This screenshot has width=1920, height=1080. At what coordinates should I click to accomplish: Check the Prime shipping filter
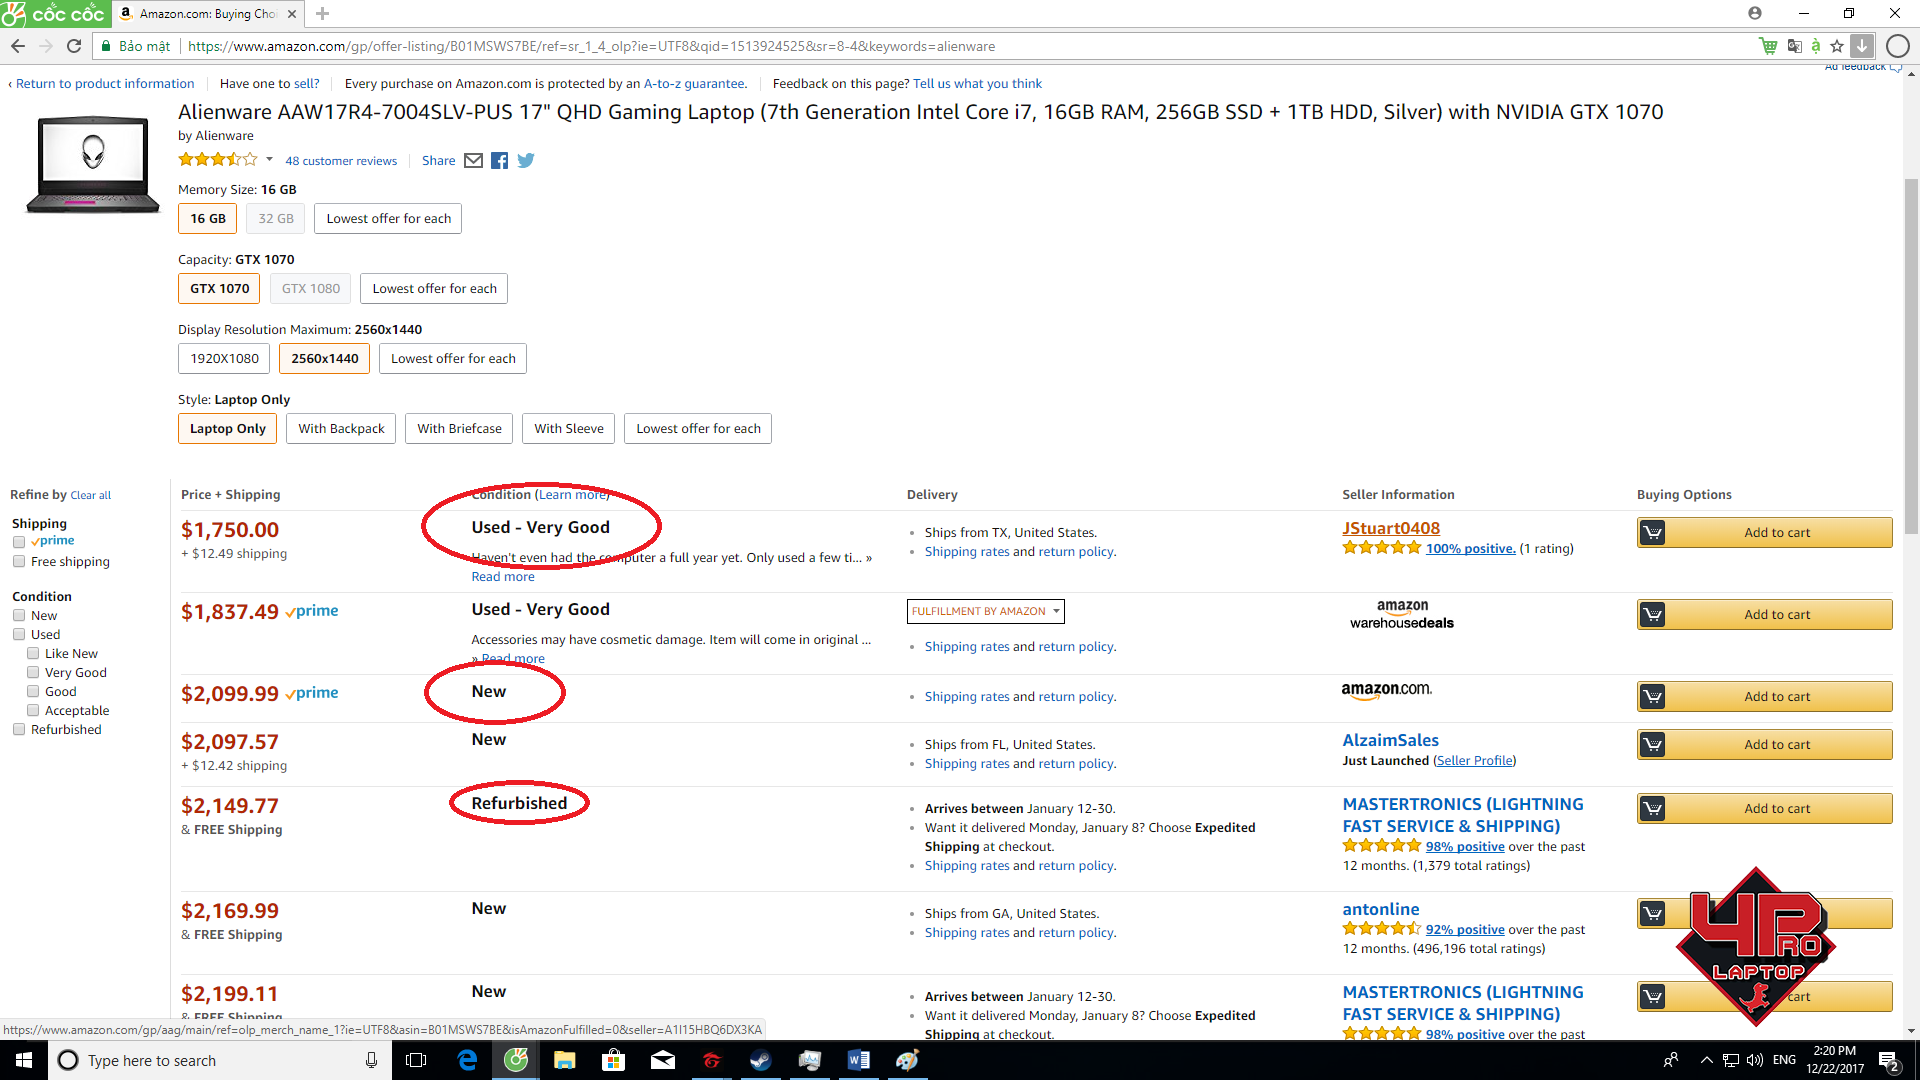19,542
